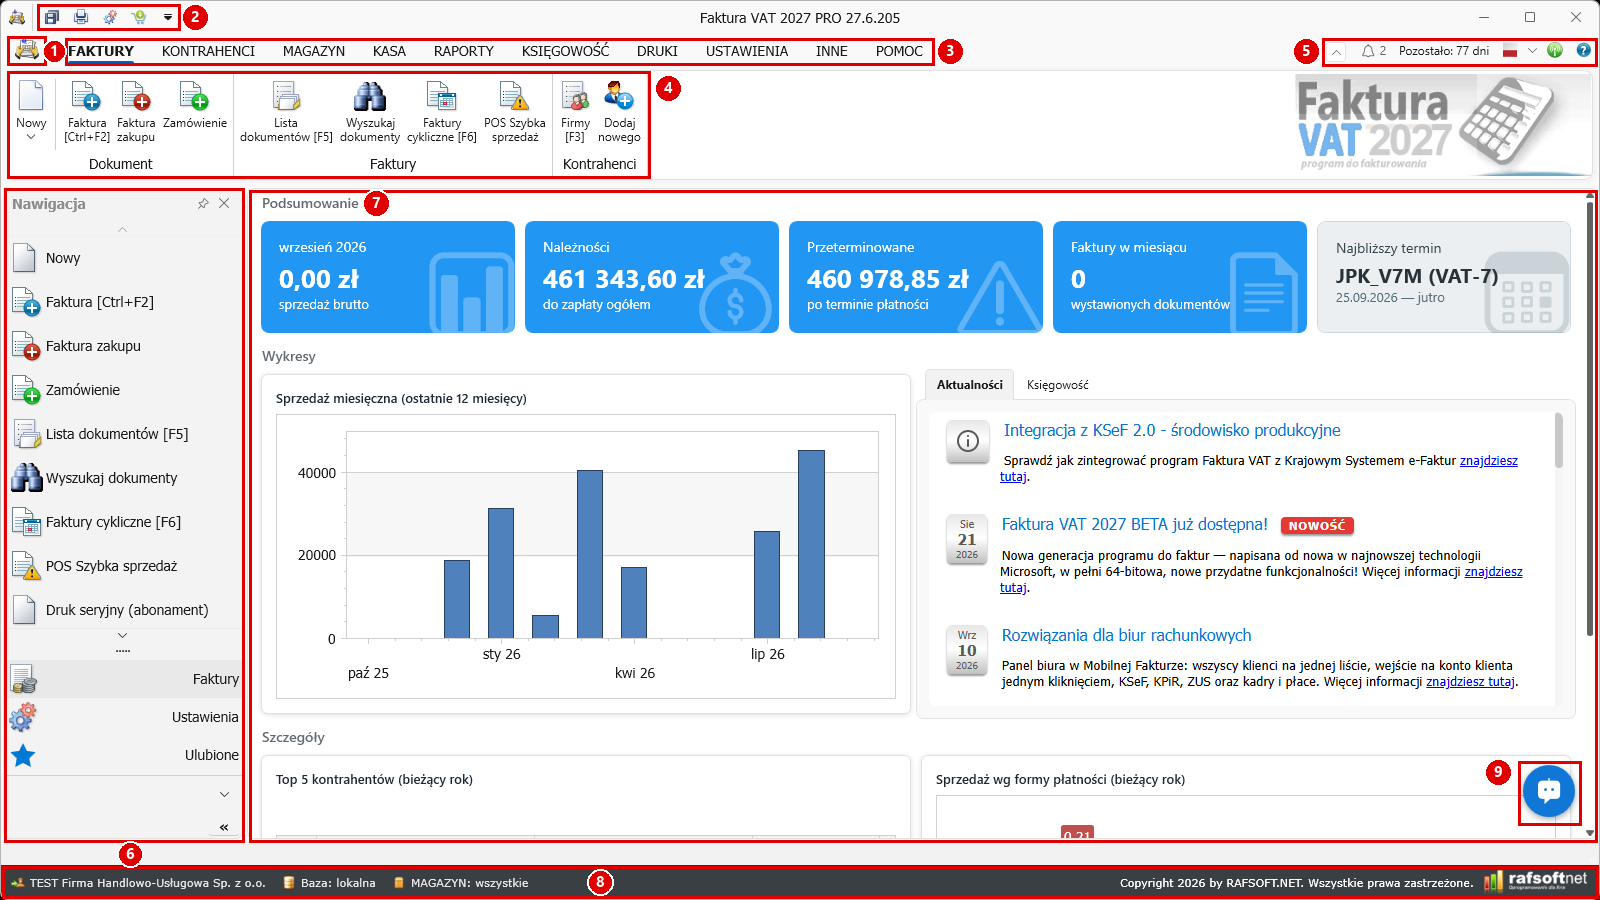Click Faktura zakupu in the ribbon
Viewport: 1600px width, 900px height.
pyautogui.click(x=136, y=111)
